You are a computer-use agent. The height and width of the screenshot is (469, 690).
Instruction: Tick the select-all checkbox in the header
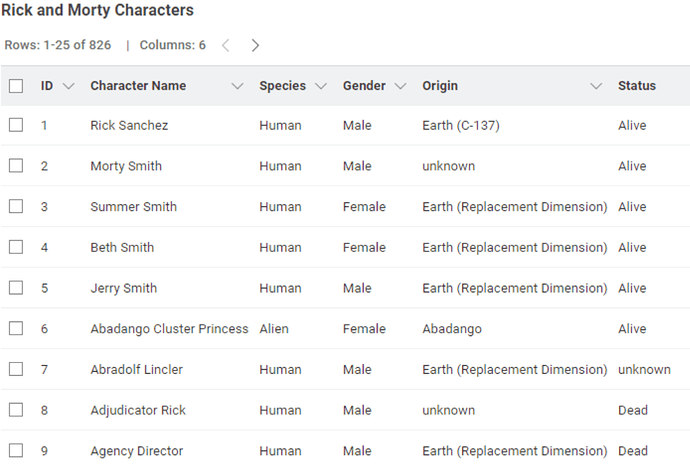16,86
